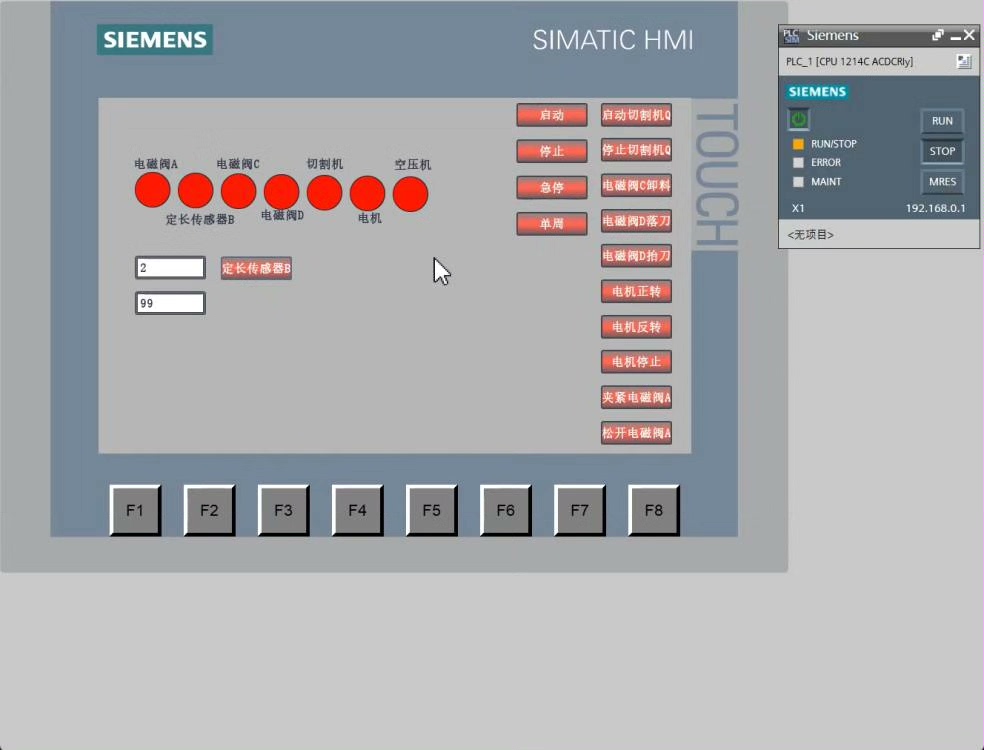This screenshot has height=750, width=984.
Task: Click the 电磁阀D抬刀 button
Action: 636,255
